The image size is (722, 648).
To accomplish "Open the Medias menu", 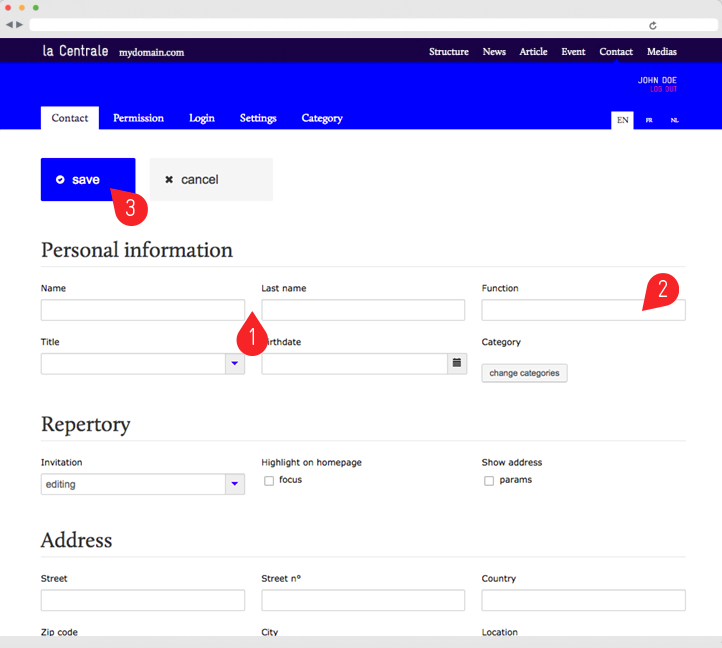I will pos(661,52).
